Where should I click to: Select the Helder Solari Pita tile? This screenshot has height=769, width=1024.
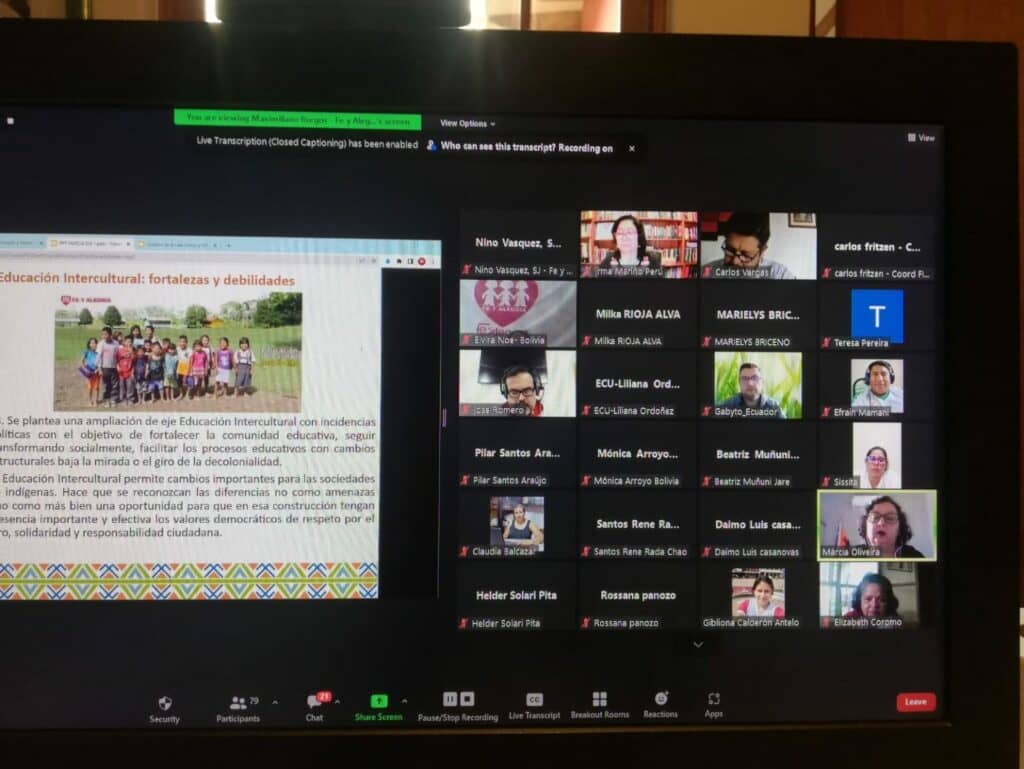point(517,597)
